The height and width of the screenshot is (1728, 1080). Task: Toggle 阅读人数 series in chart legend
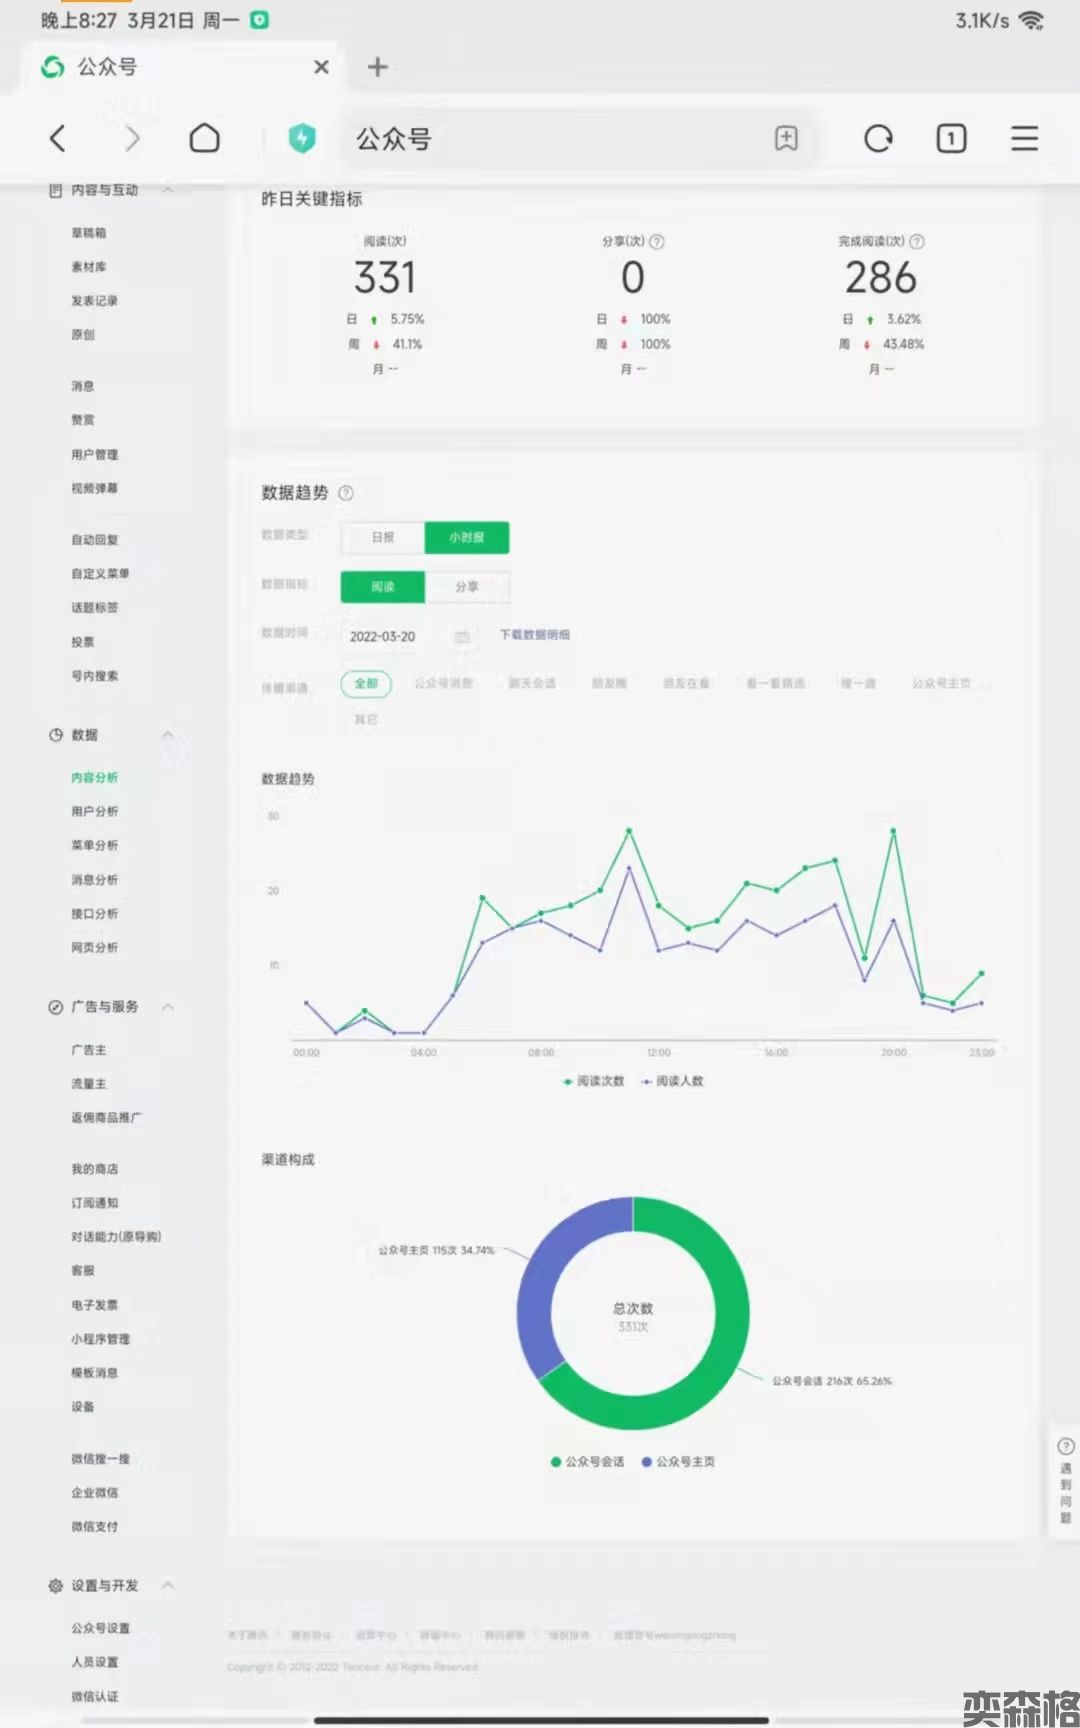click(673, 1081)
